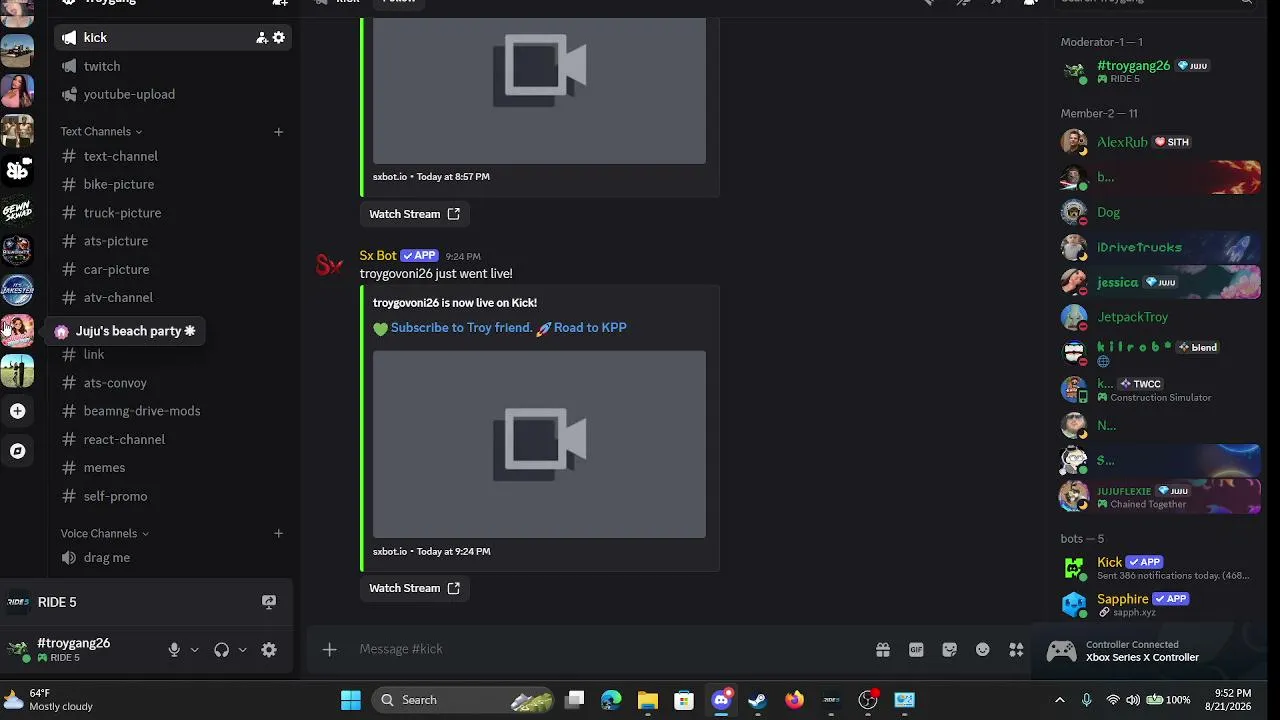
Task: Open Microsoft Edge from the taskbar
Action: [611, 700]
